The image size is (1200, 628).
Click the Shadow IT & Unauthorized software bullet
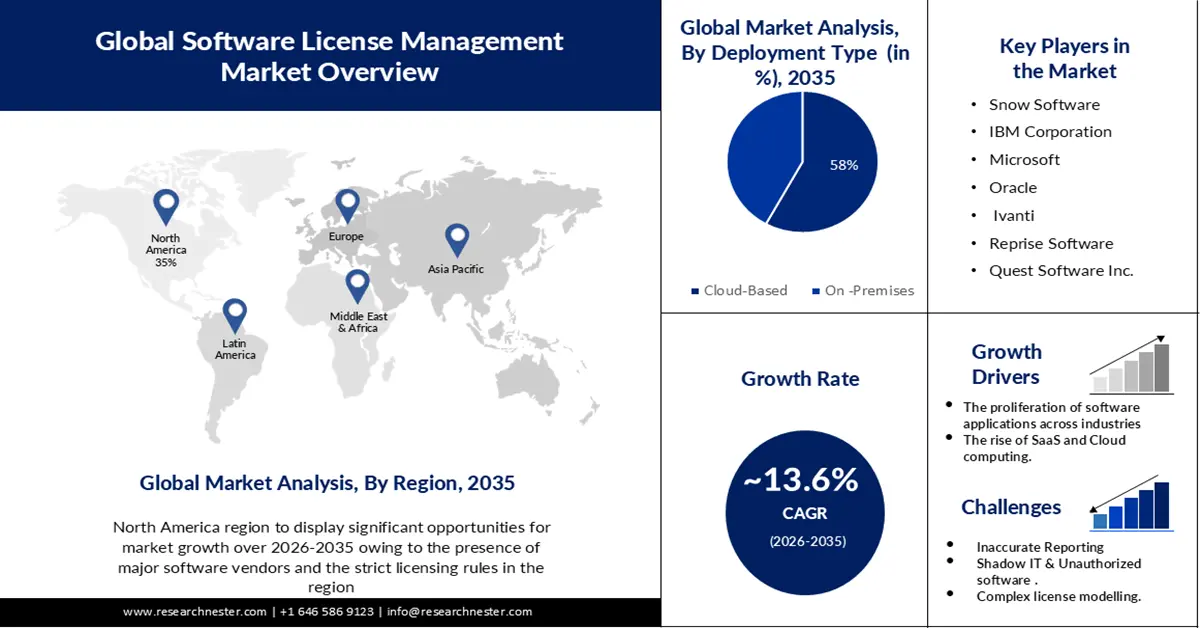click(1059, 571)
